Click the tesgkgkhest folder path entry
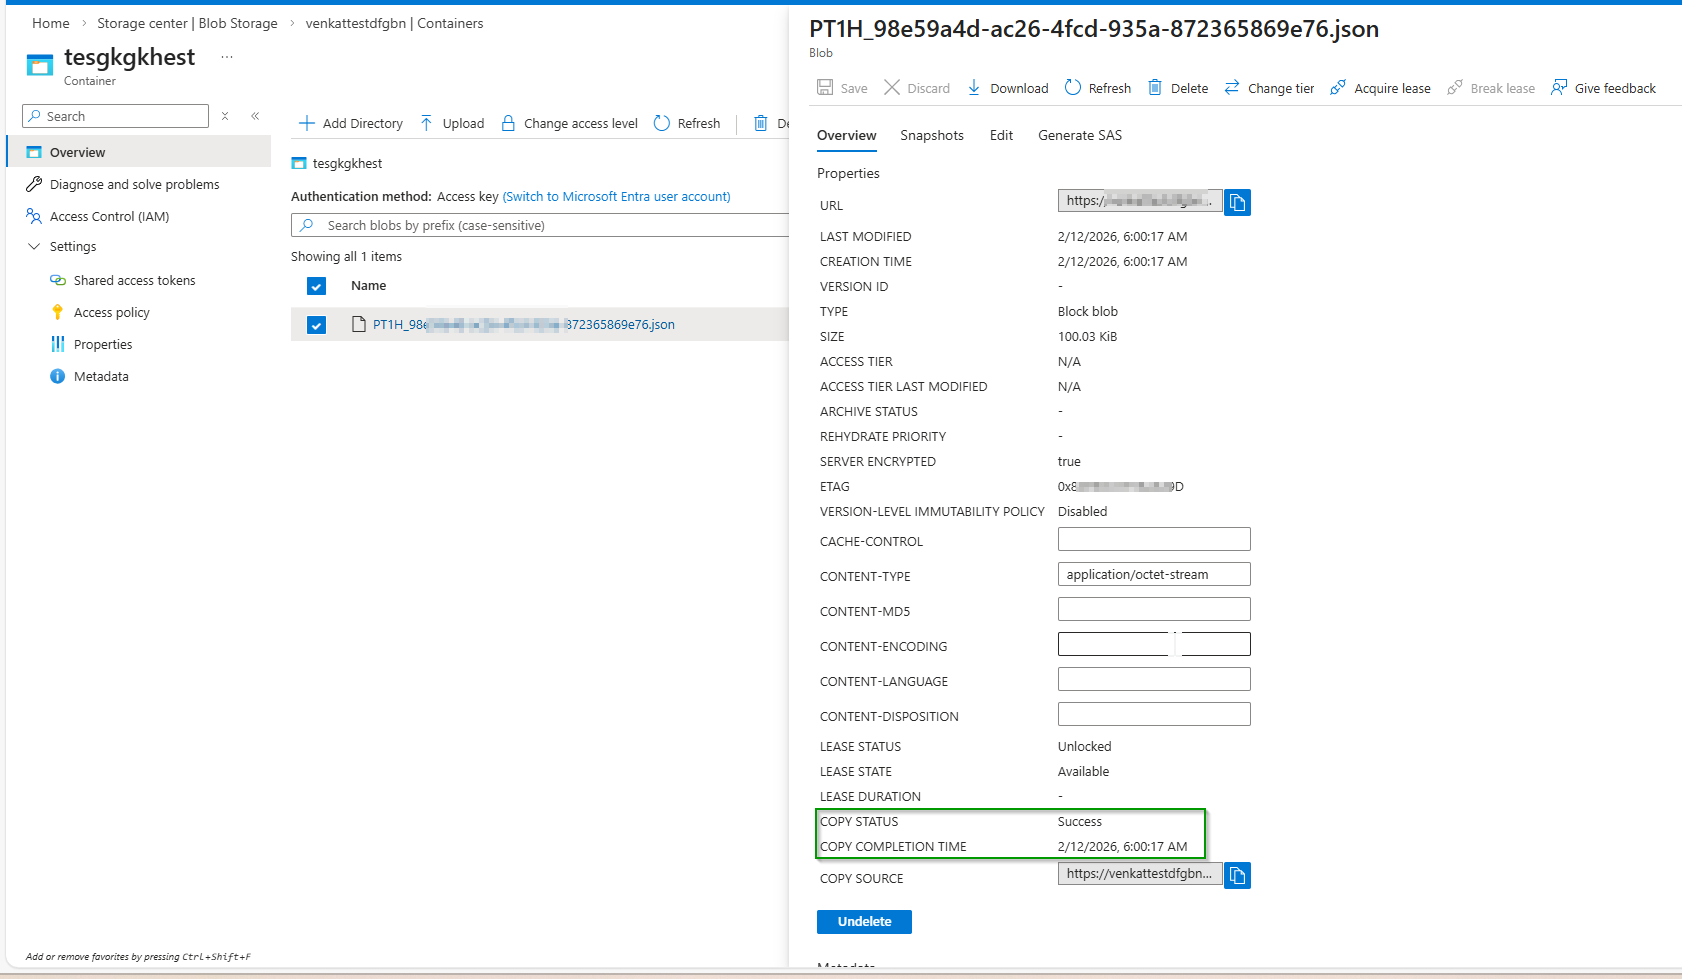The image size is (1682, 979). point(347,164)
